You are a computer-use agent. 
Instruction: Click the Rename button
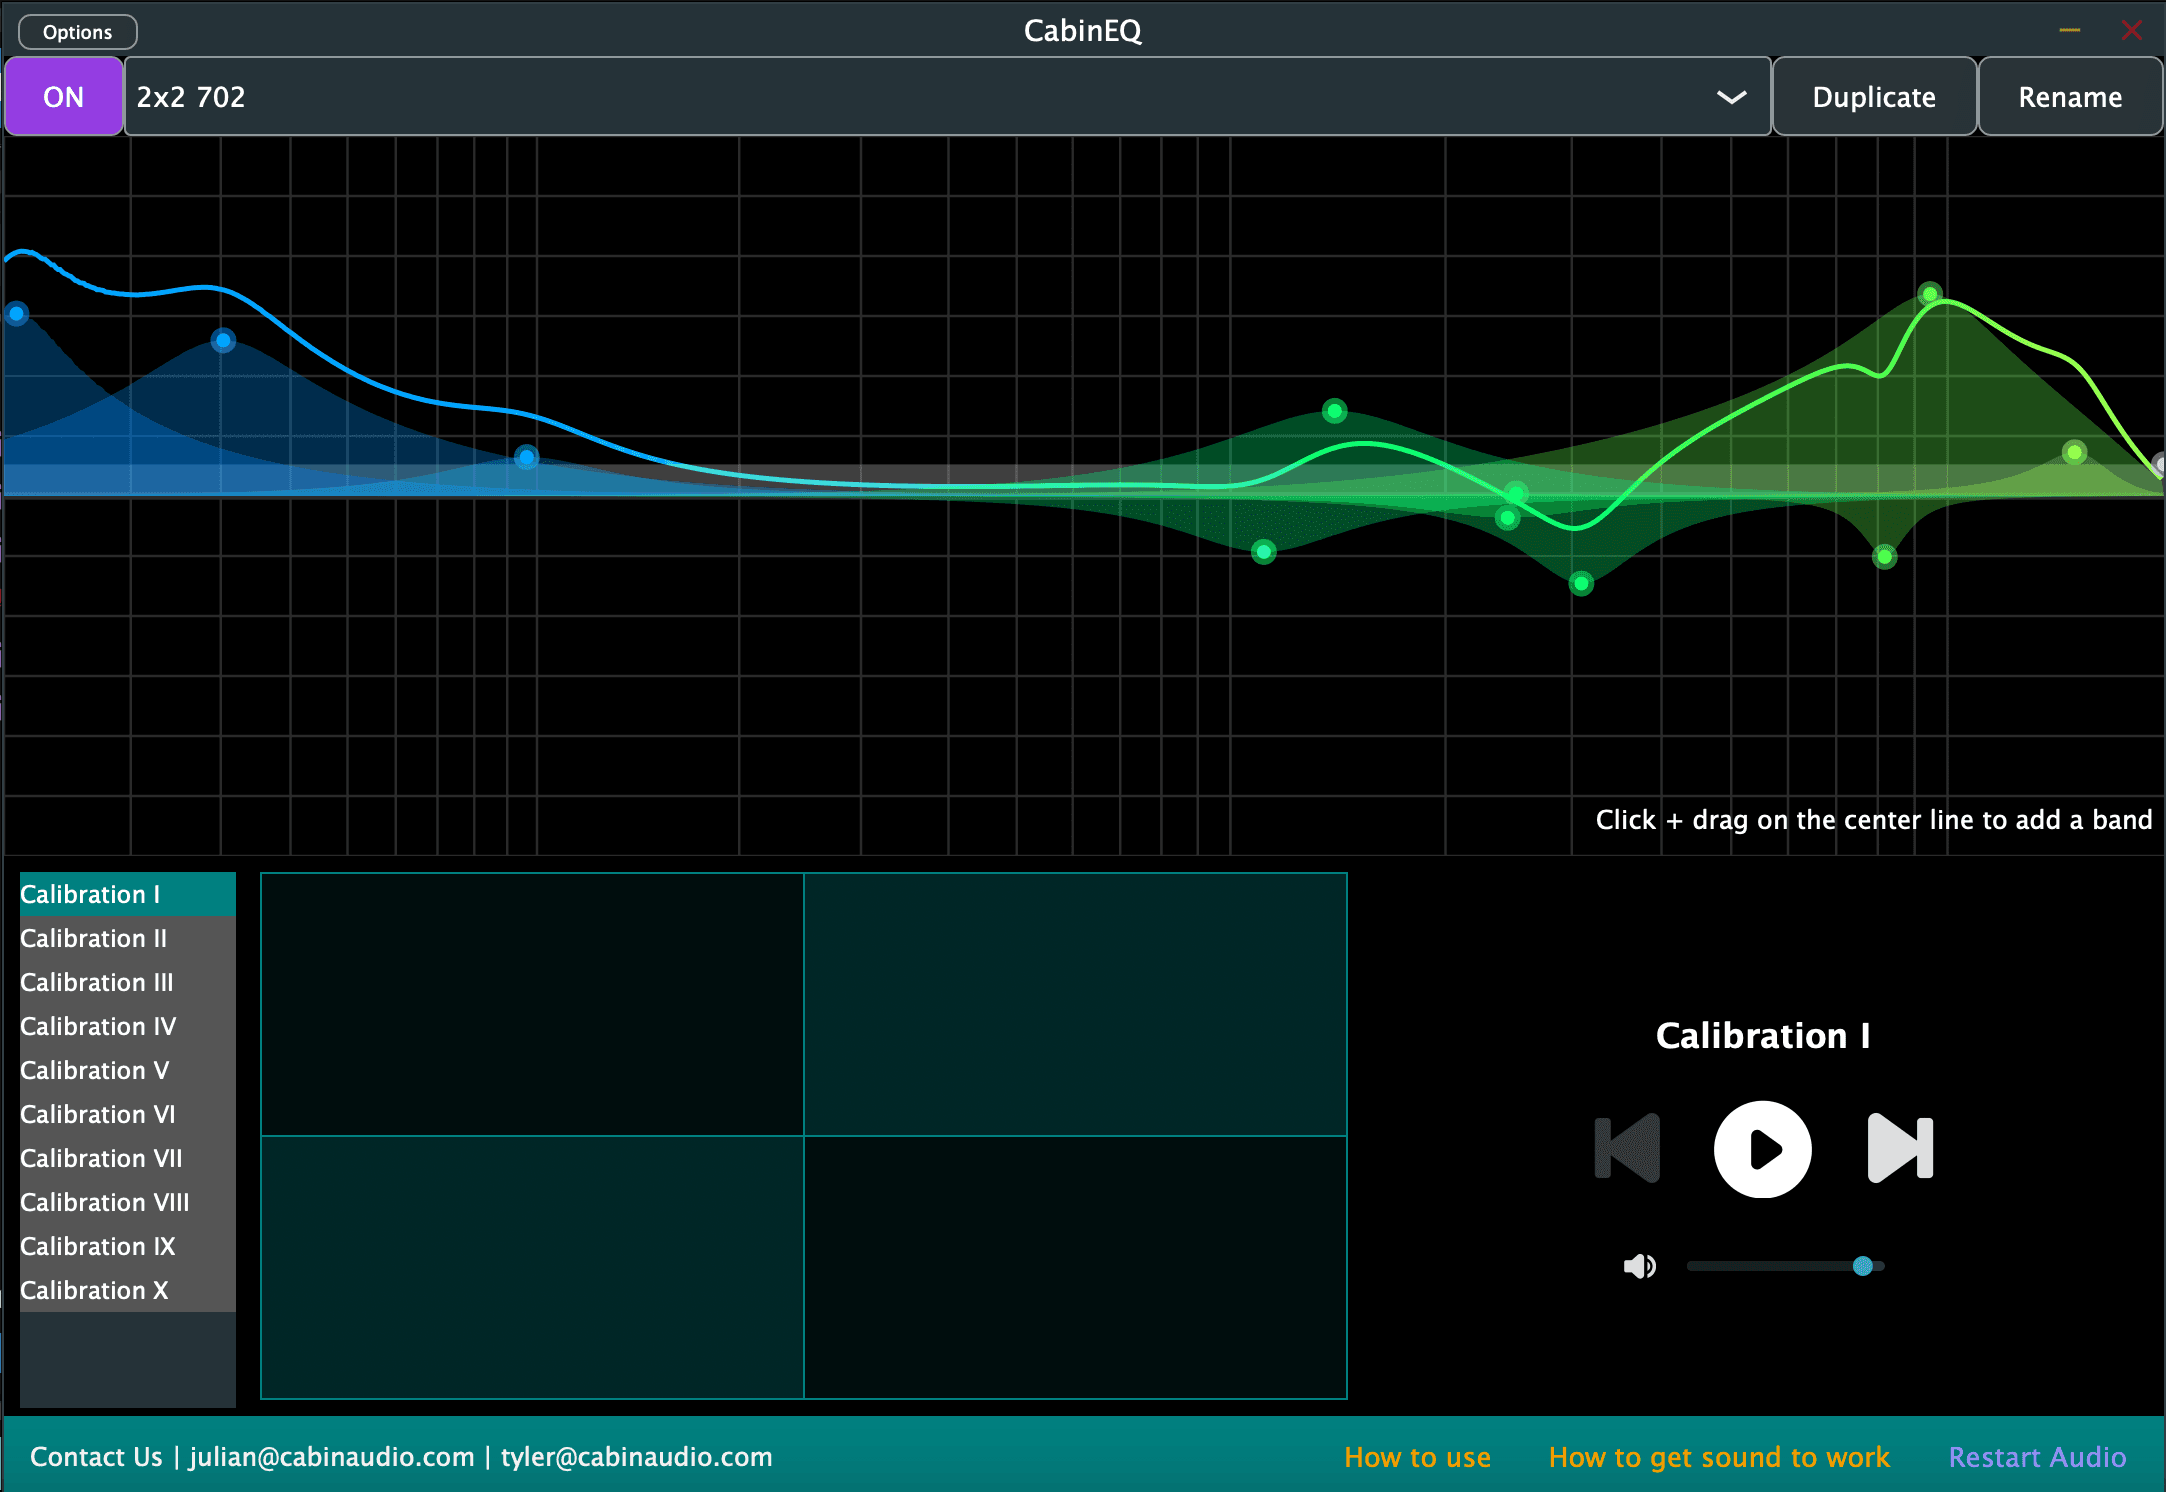(2070, 97)
